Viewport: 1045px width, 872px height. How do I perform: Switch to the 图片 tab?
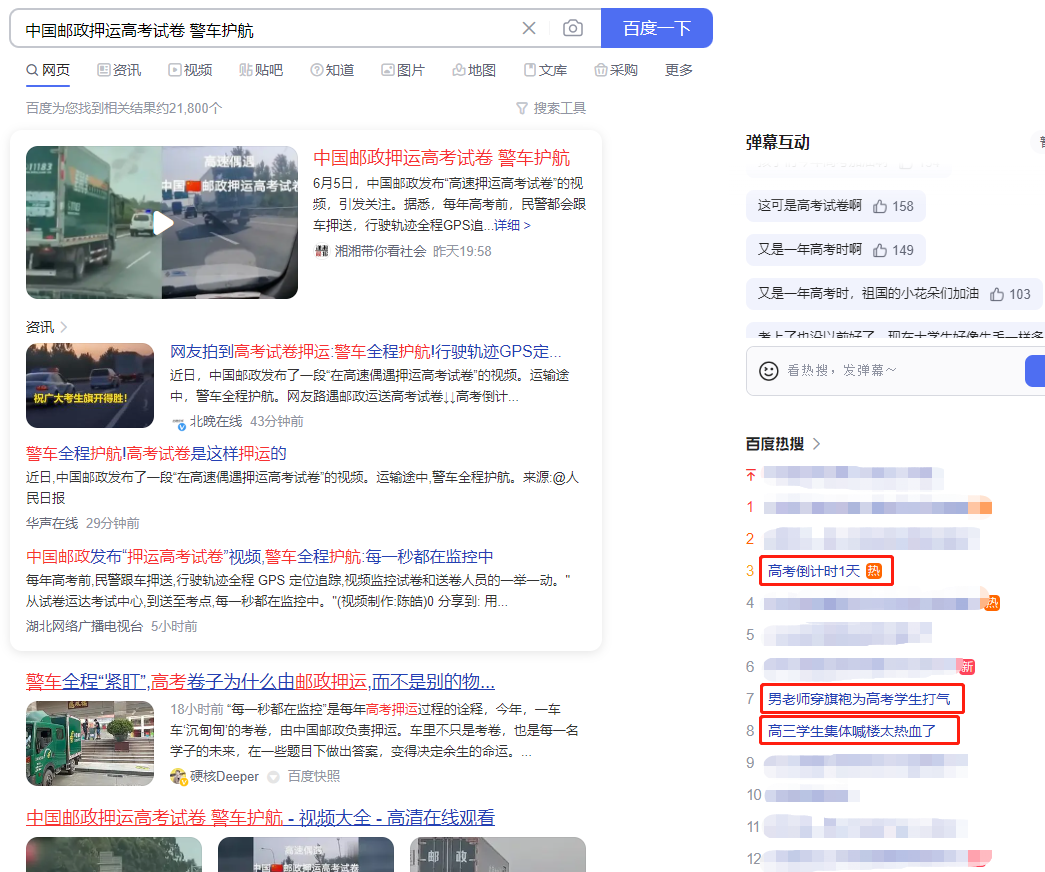(x=403, y=70)
